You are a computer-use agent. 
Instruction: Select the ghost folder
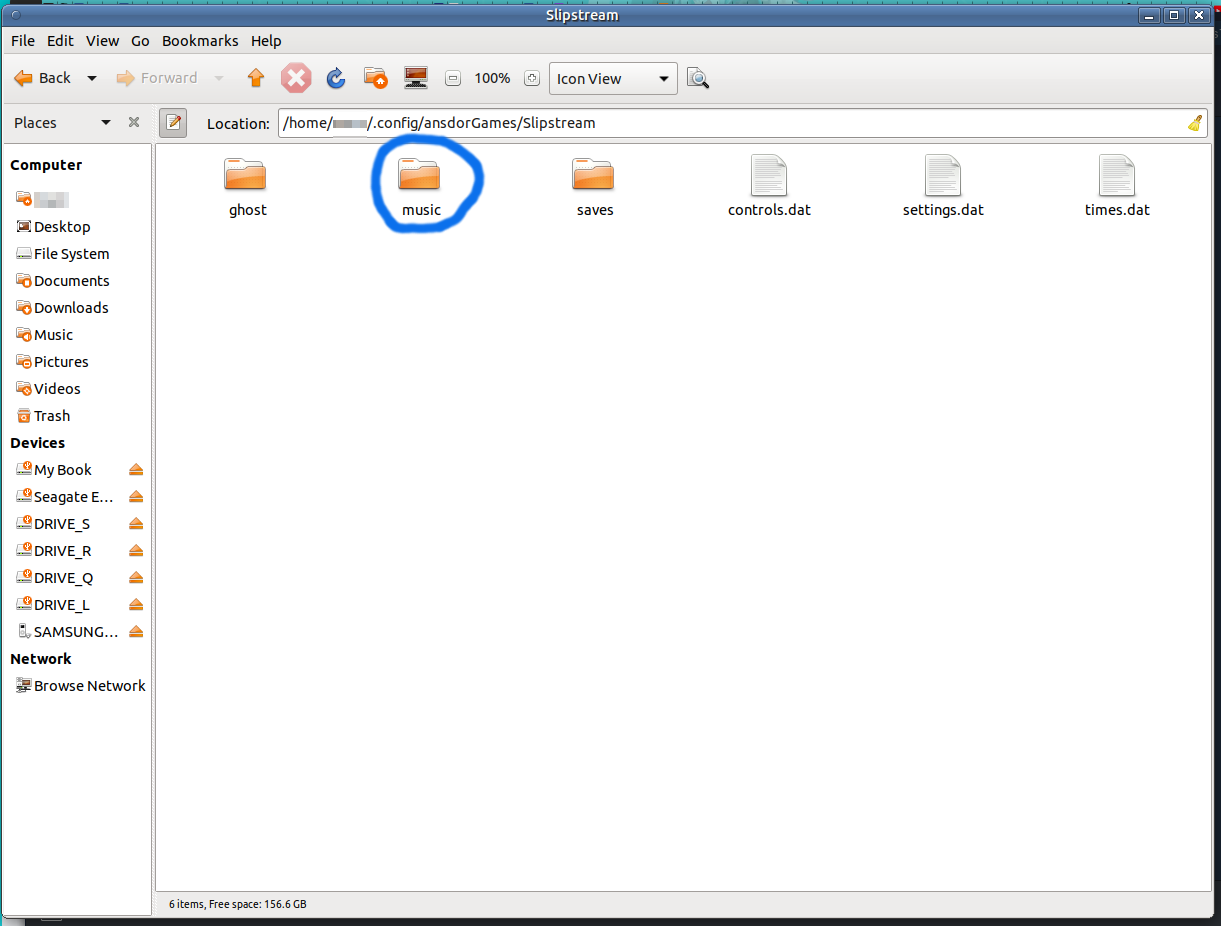[247, 188]
